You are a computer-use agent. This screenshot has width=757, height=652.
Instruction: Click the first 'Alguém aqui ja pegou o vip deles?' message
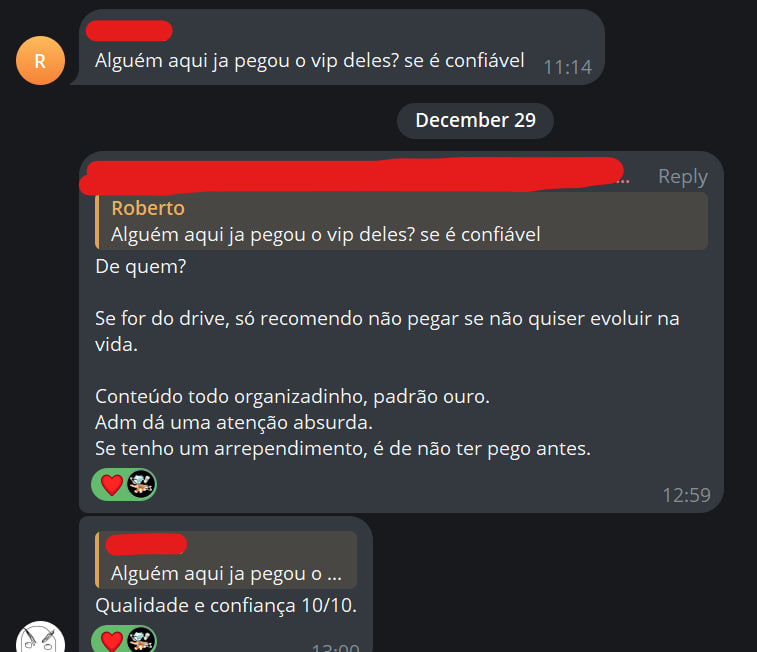(x=309, y=61)
